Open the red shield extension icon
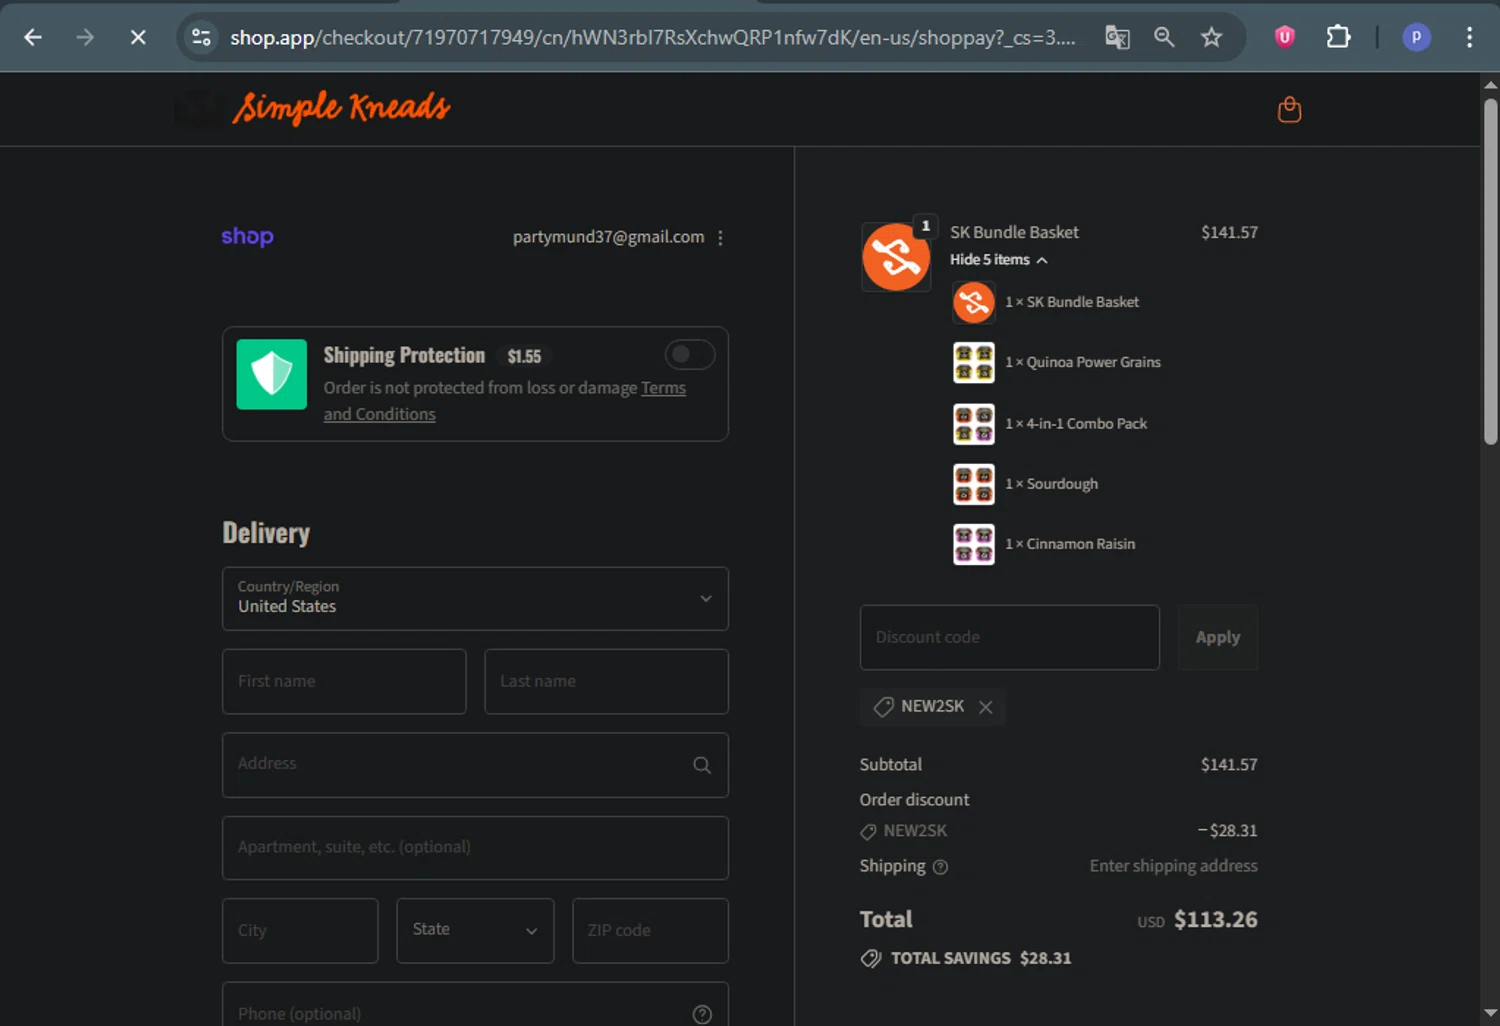This screenshot has height=1026, width=1500. click(x=1285, y=37)
